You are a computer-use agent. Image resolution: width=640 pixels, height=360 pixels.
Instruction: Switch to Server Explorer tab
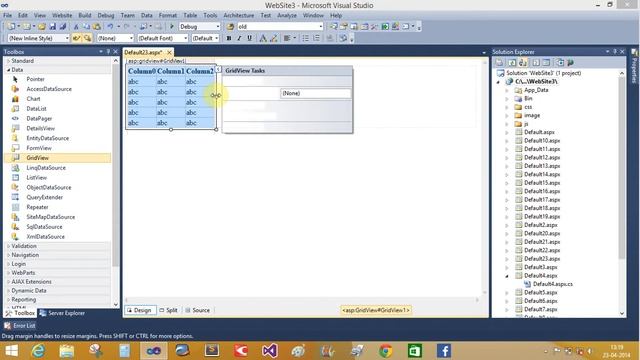click(x=62, y=313)
